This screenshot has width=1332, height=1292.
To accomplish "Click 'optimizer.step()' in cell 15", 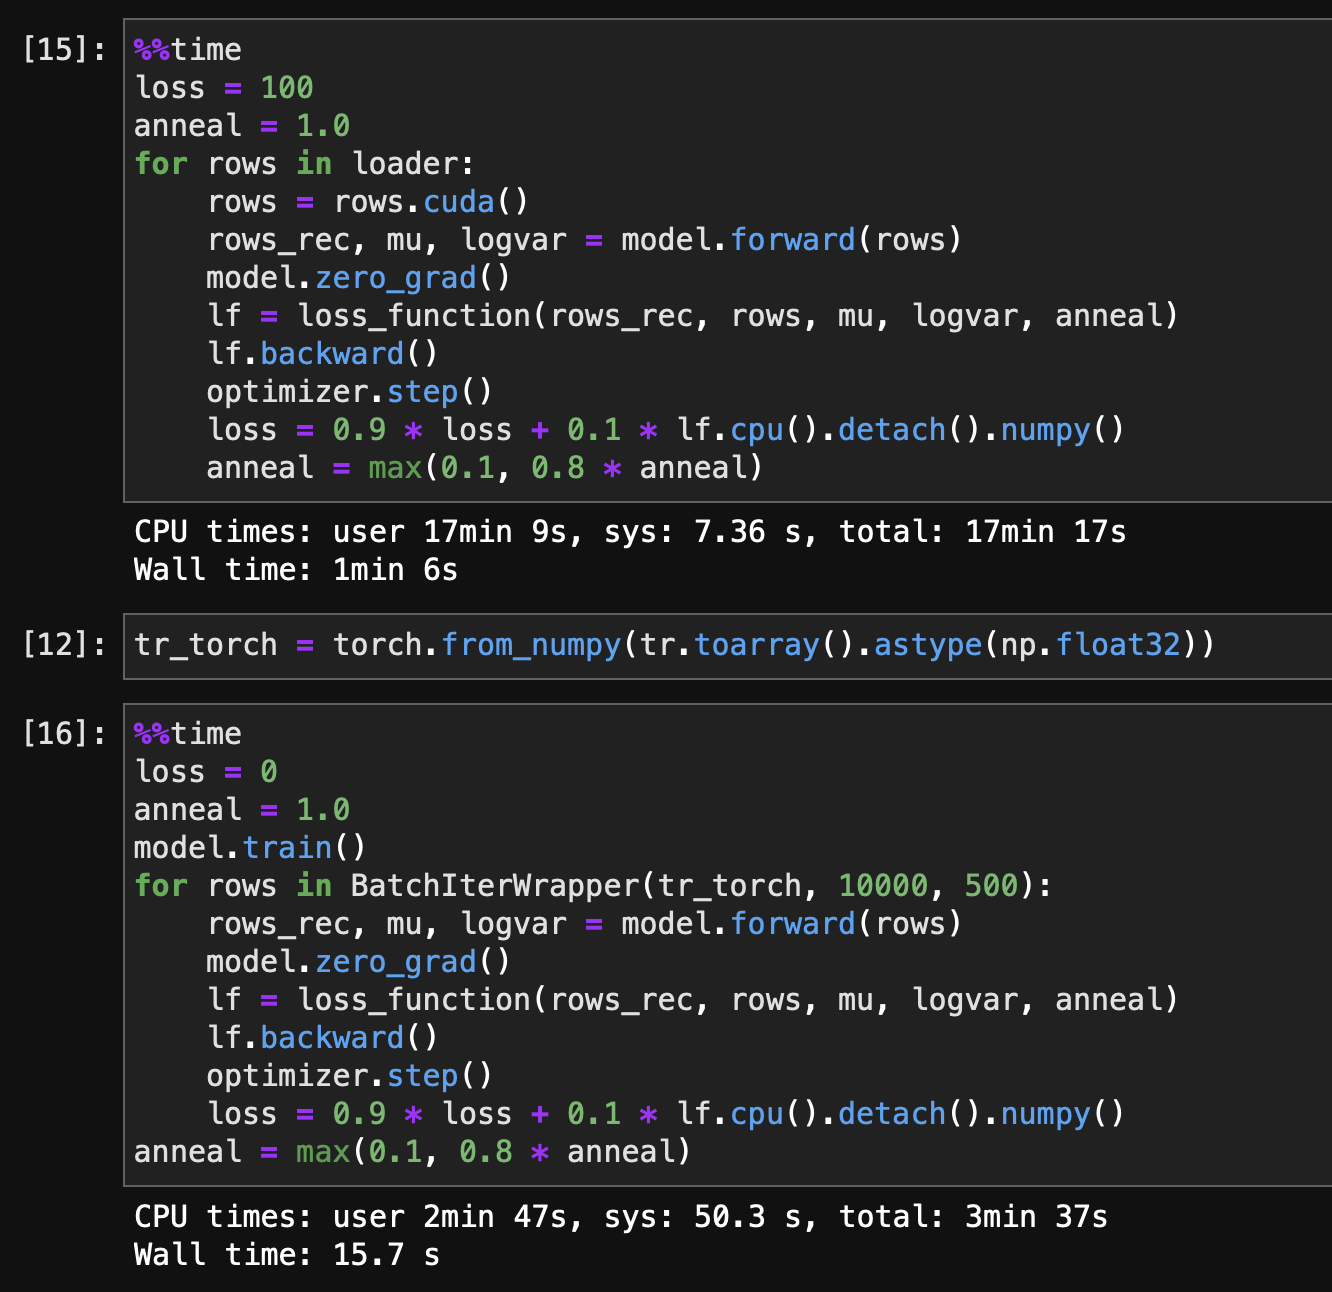I will 349,391.
